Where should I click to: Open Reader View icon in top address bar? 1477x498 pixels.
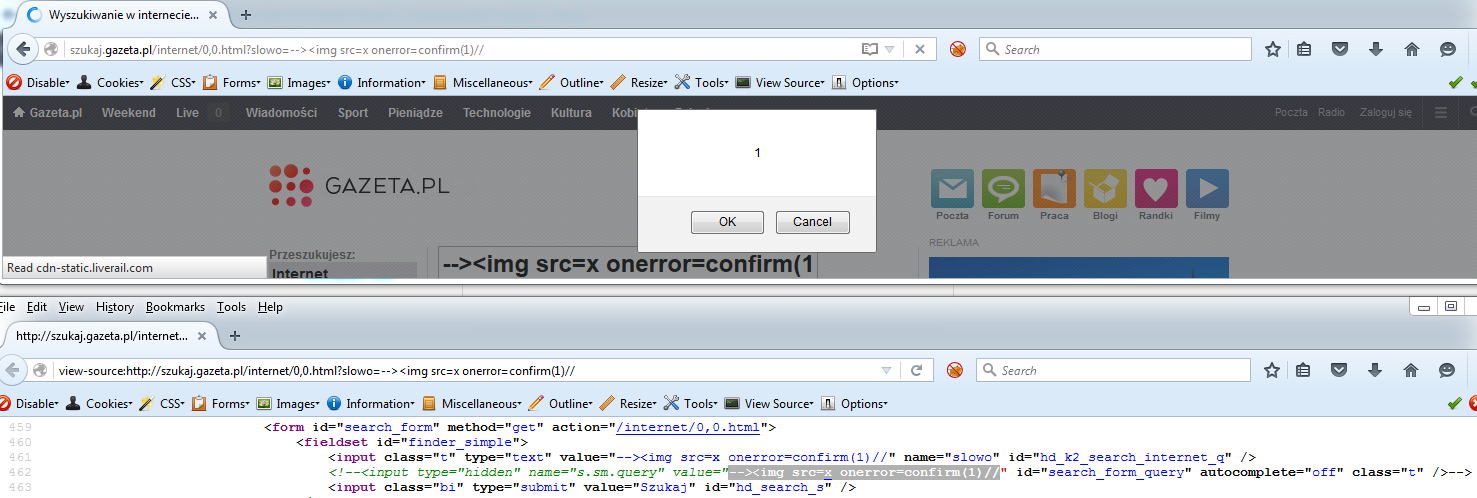tap(870, 49)
